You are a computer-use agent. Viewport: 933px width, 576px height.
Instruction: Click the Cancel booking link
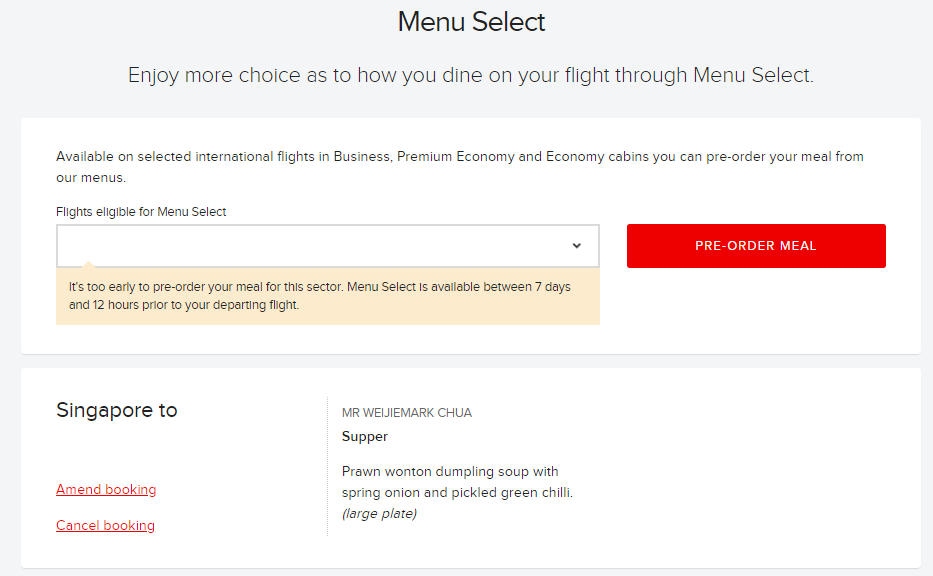coord(105,526)
